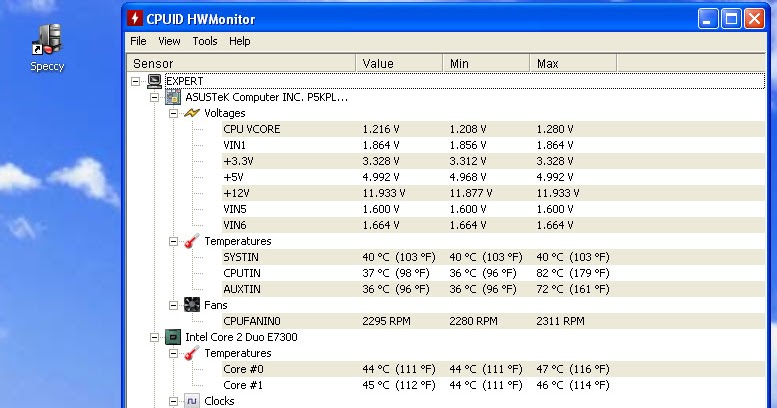This screenshot has height=408, width=777.
Task: Open the Tools menu
Action: [x=205, y=41]
